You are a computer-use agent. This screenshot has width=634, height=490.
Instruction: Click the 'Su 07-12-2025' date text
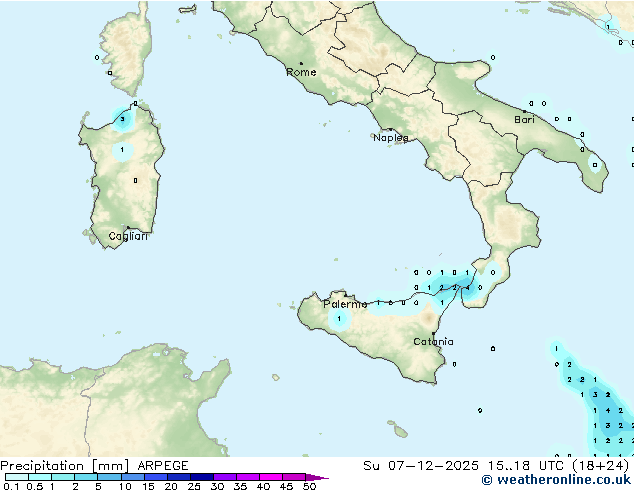pyautogui.click(x=421, y=466)
